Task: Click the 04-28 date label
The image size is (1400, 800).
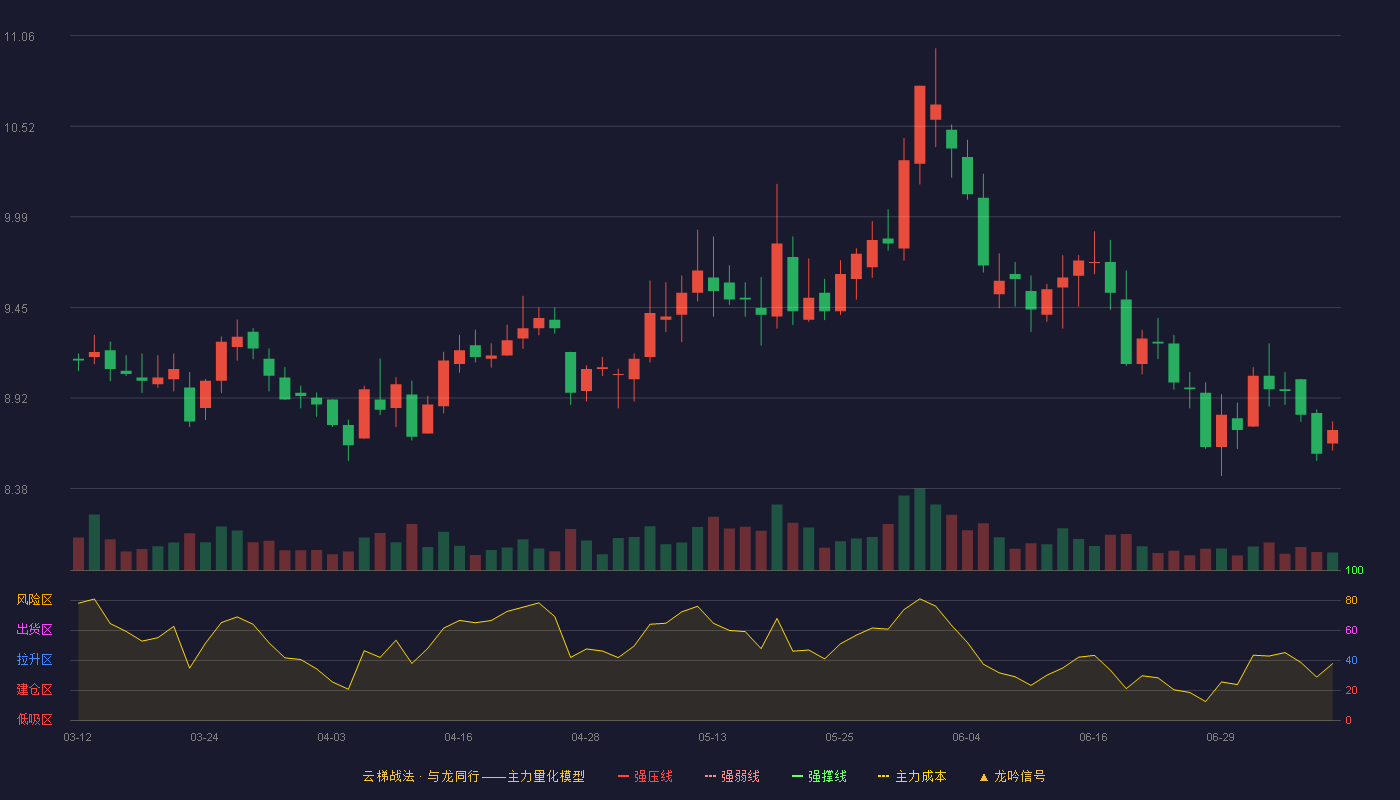Action: (x=585, y=737)
